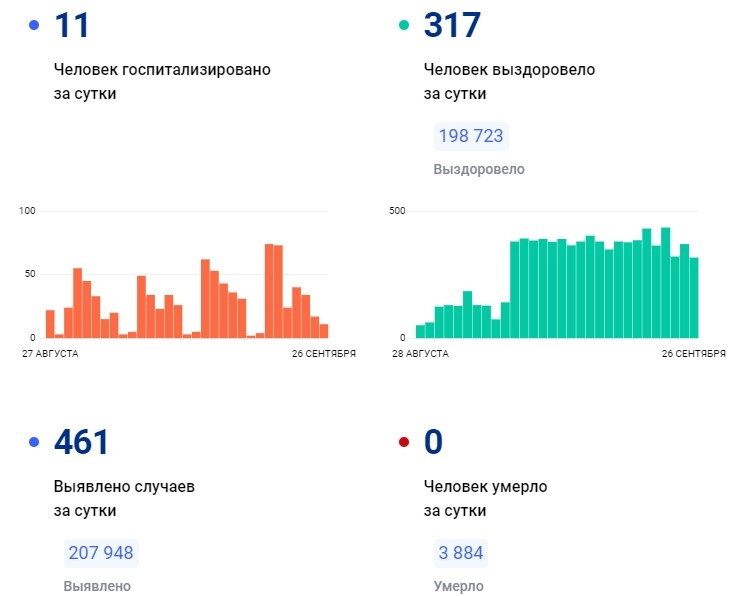Select the '28 АВГУСТА' axis date label
Image resolution: width=751 pixels, height=596 pixels.
(419, 354)
